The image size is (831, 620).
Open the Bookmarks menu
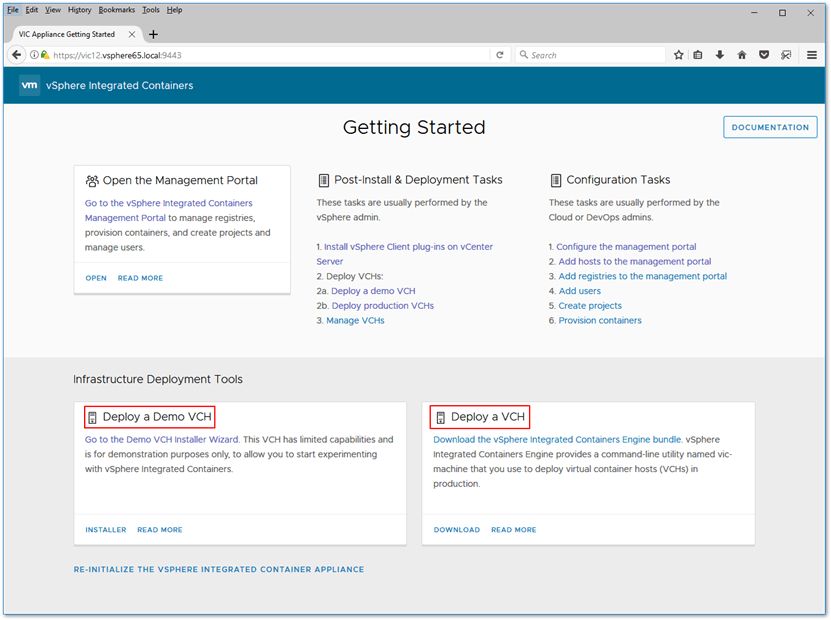(x=117, y=10)
